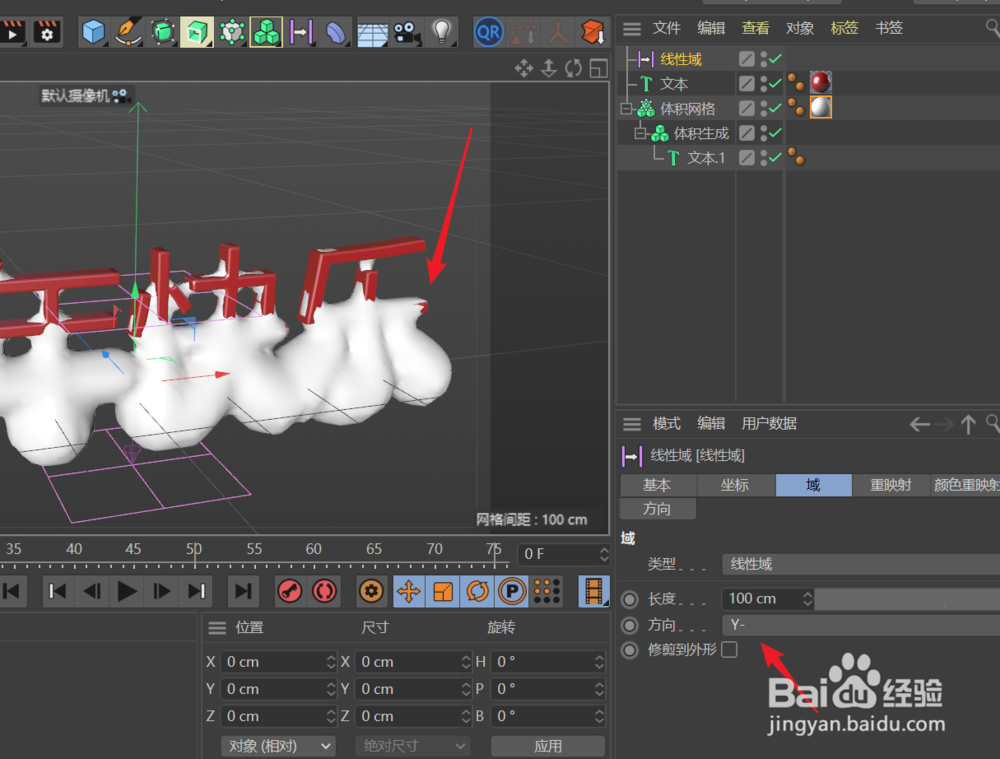Click the white material tag on 体积网格

(x=821, y=107)
